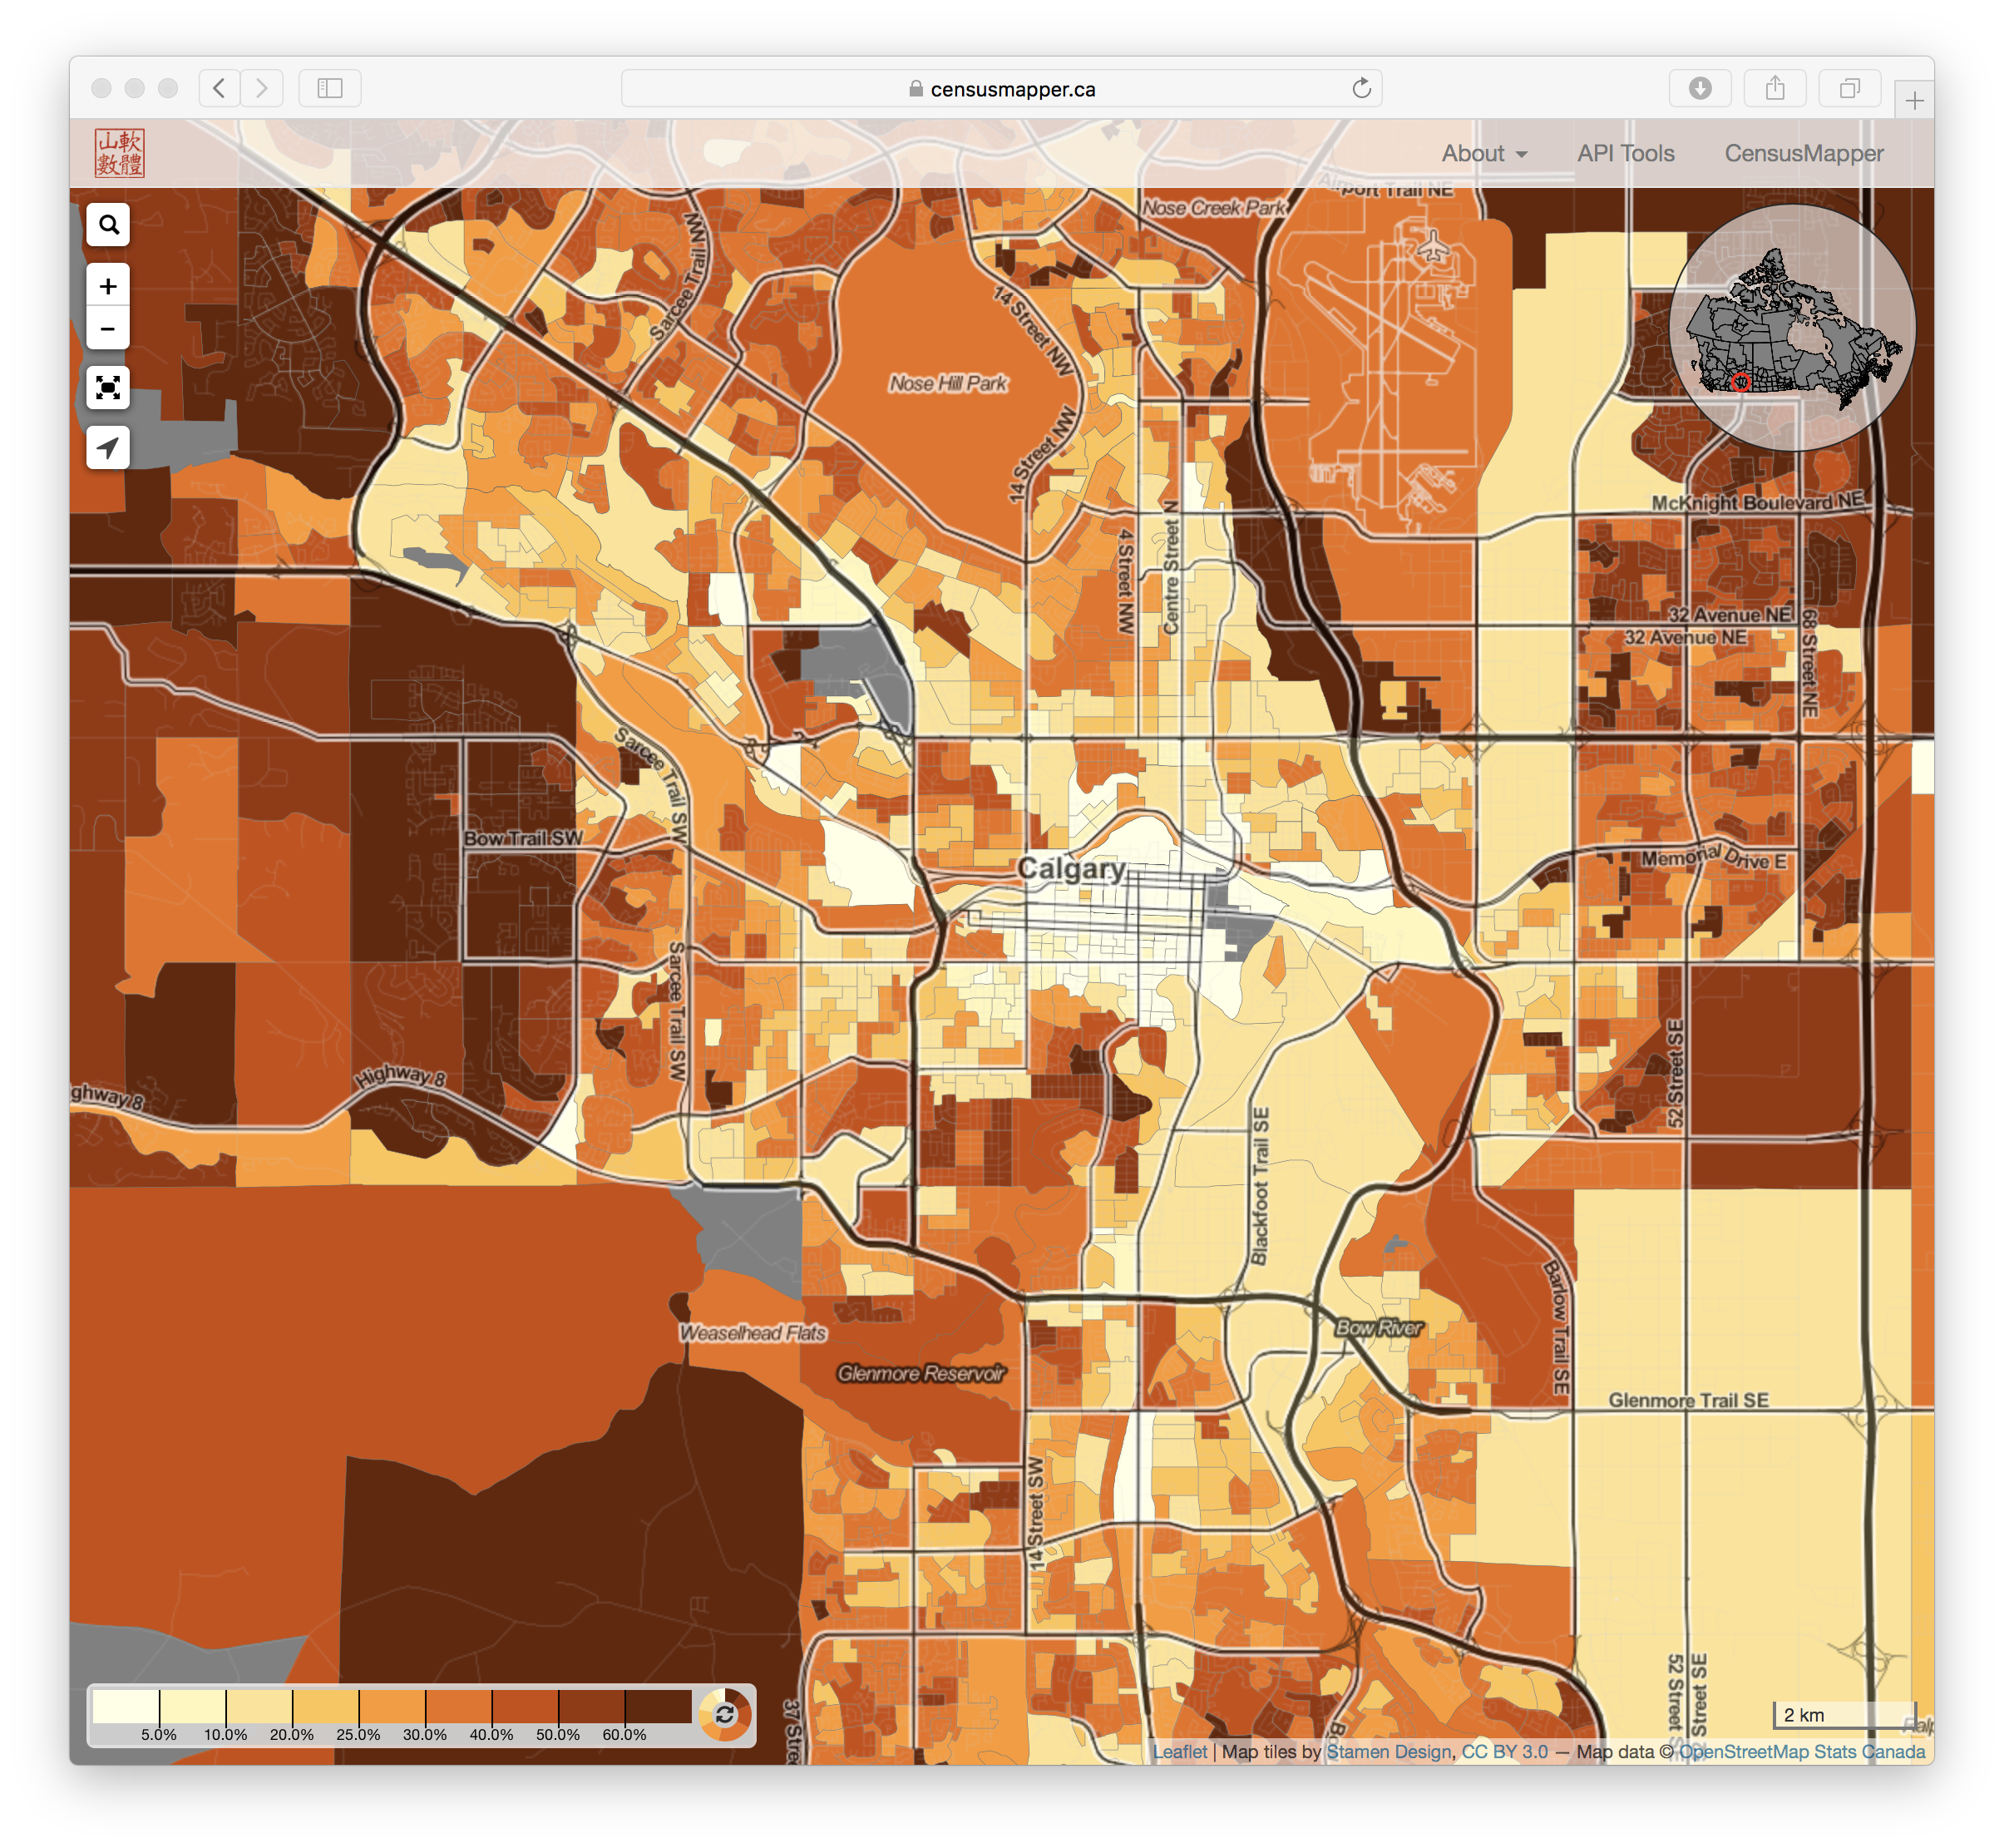2004x1848 pixels.
Task: Click the Canada overview minimap
Action: tap(1792, 327)
